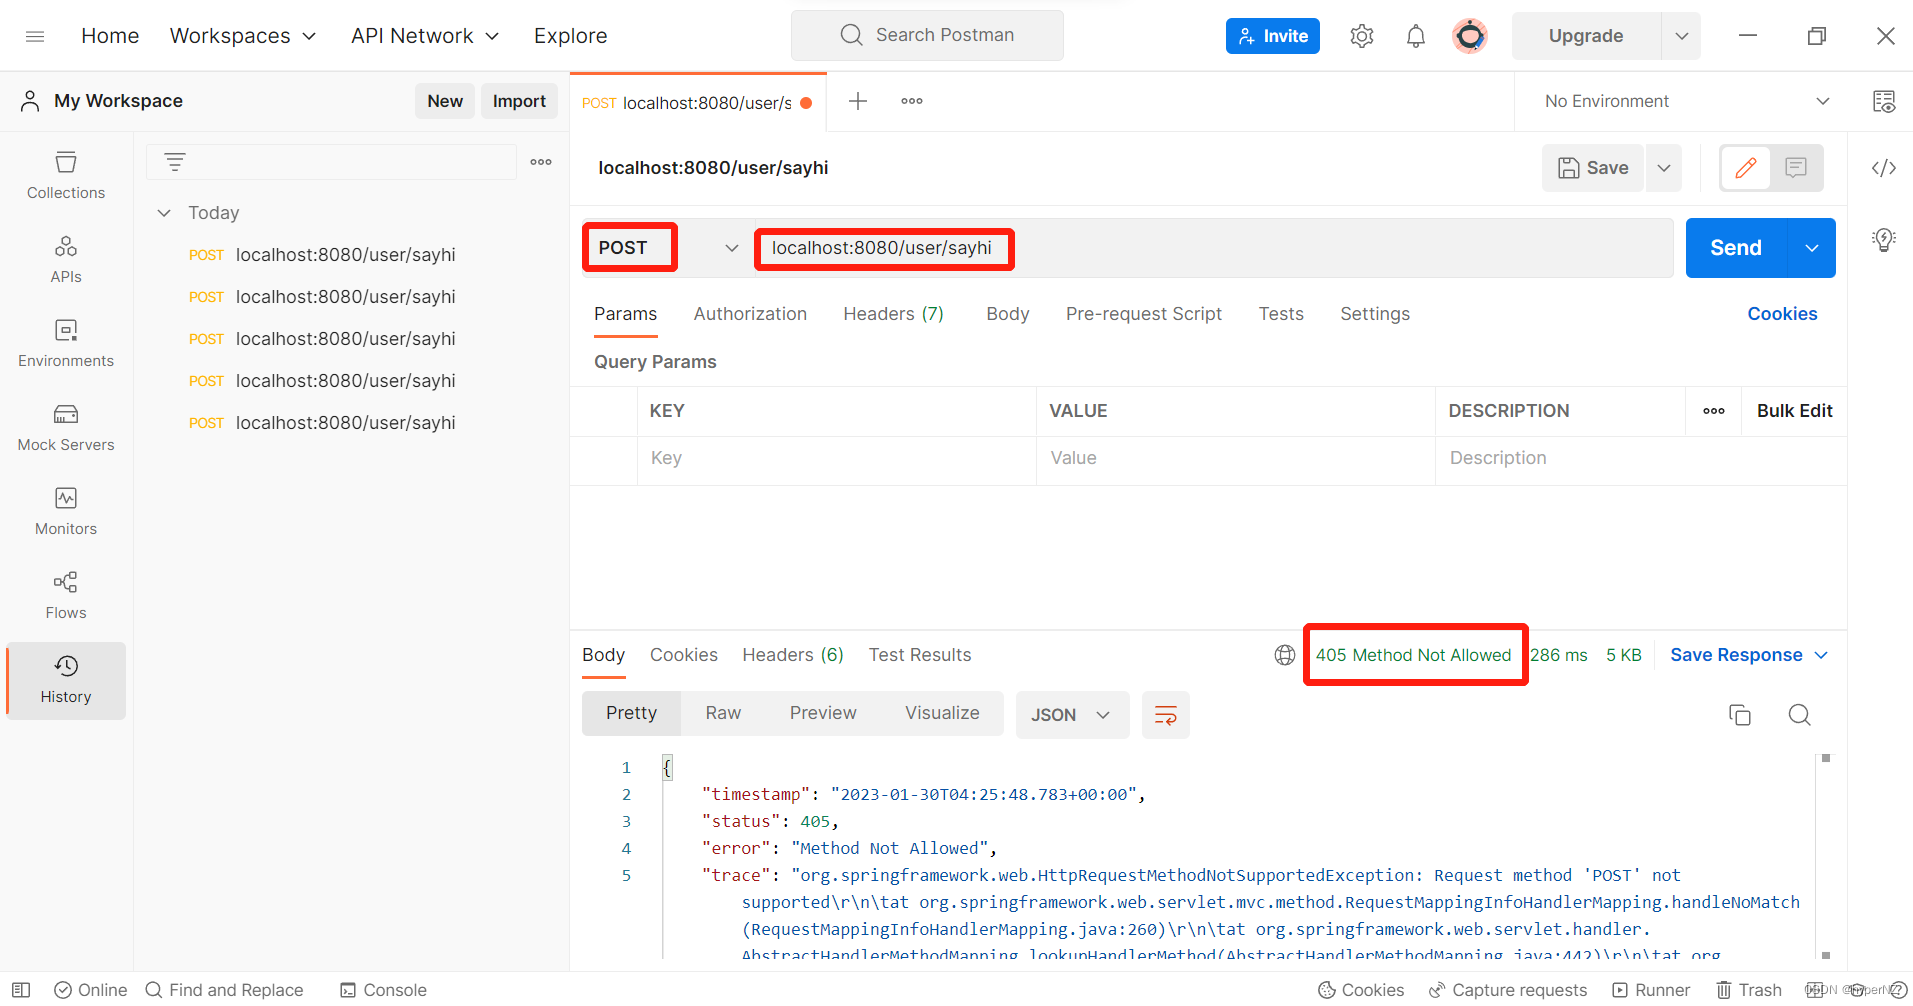This screenshot has width=1913, height=1006.
Task: Open Mock Servers in the sidebar
Action: [x=66, y=428]
